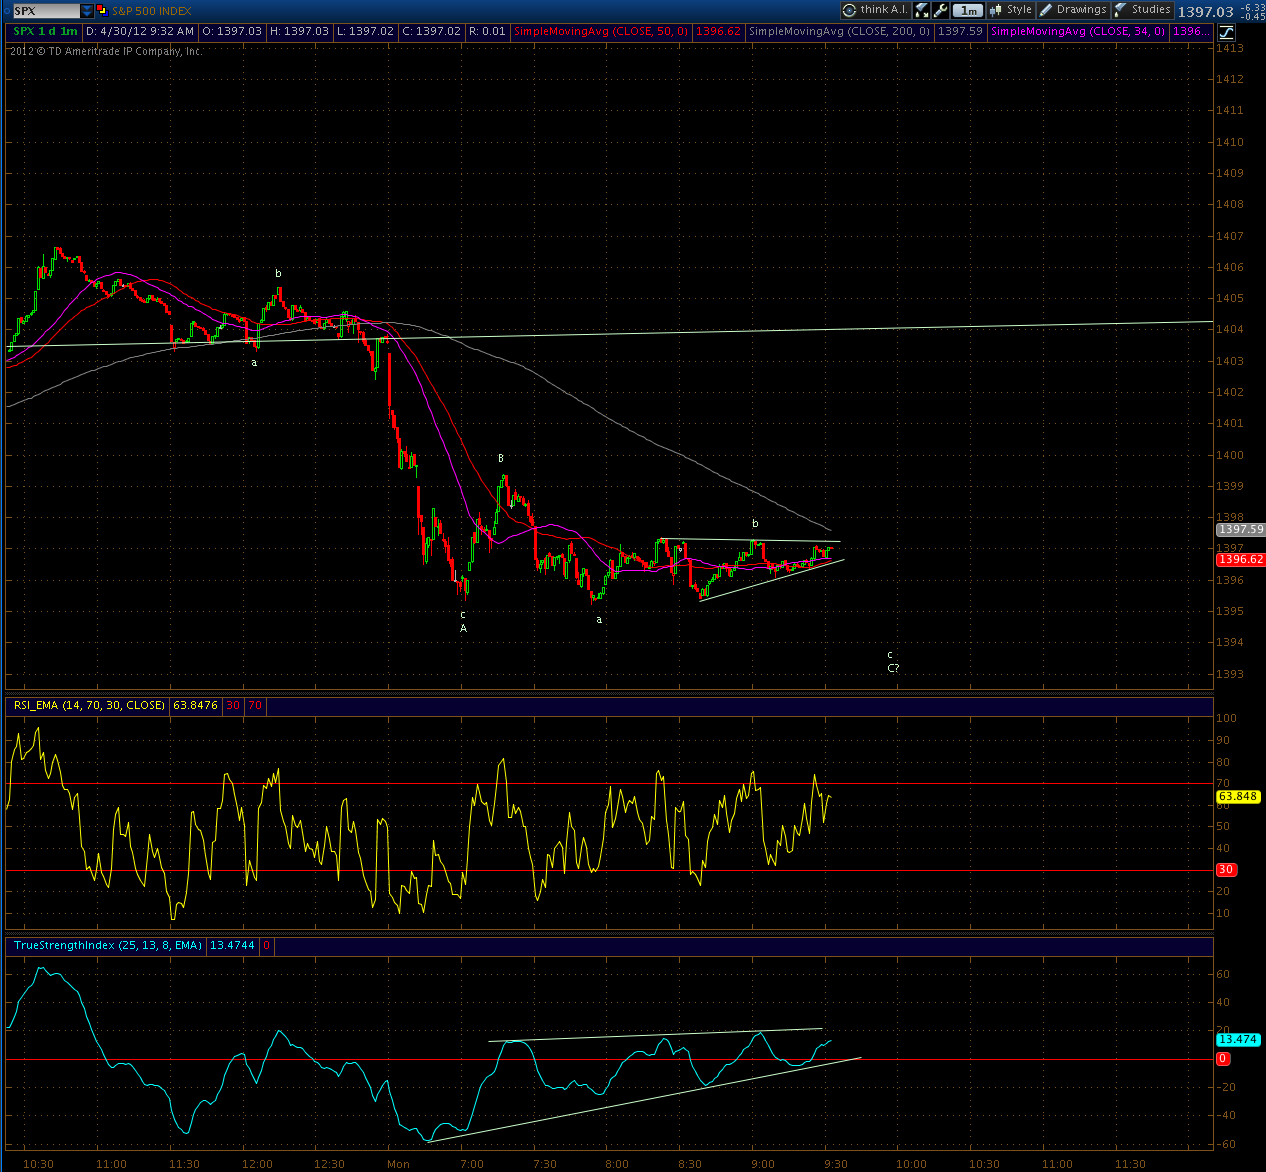Click the symbol color-link squares icon
Image resolution: width=1266 pixels, height=1172 pixels.
point(102,11)
